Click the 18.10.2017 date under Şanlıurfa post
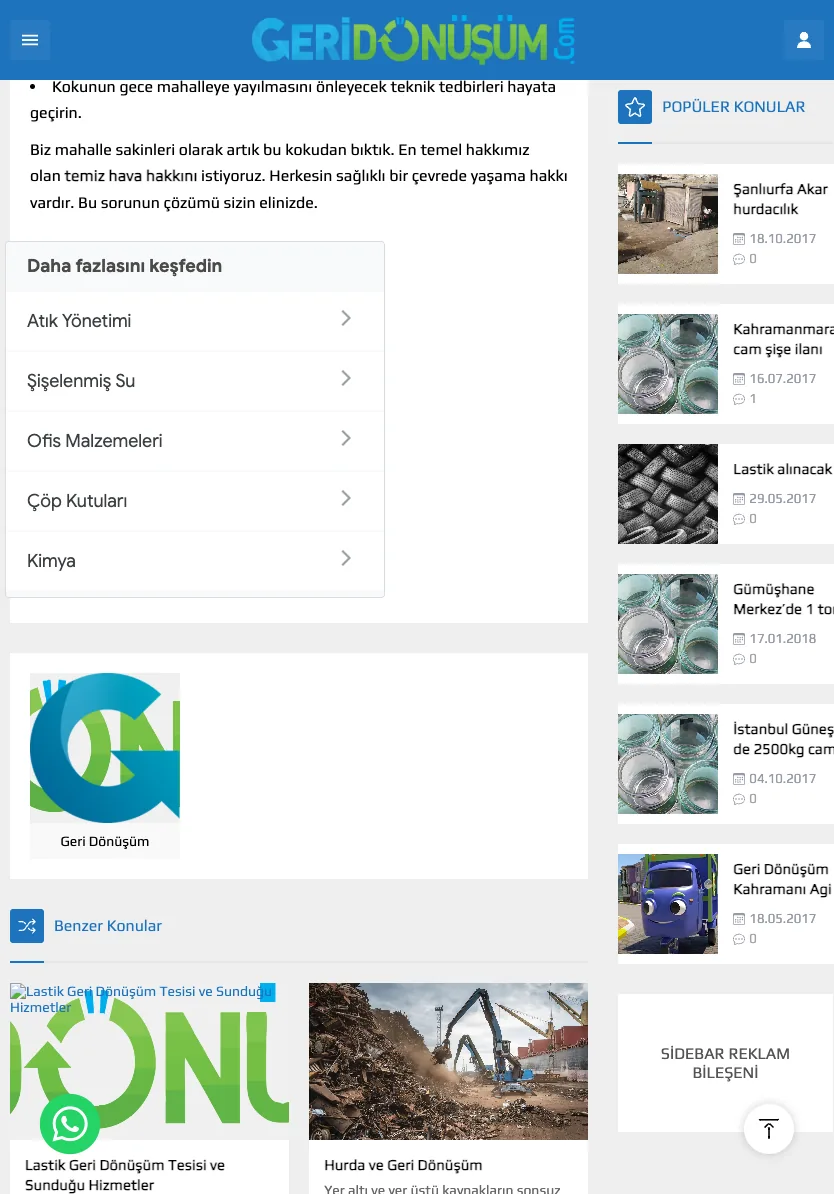The height and width of the screenshot is (1194, 834). coord(782,239)
